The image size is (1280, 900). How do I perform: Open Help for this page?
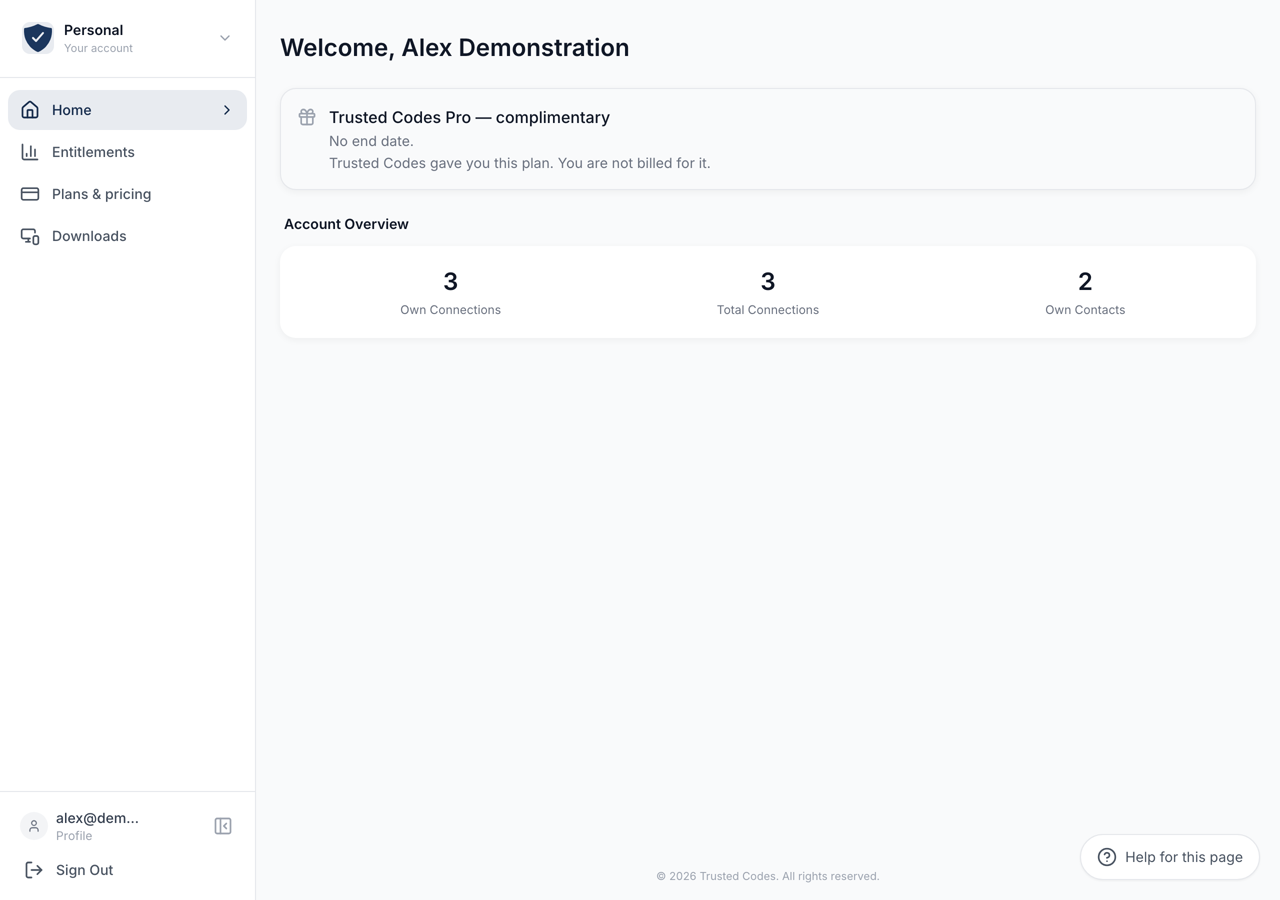(x=1170, y=857)
